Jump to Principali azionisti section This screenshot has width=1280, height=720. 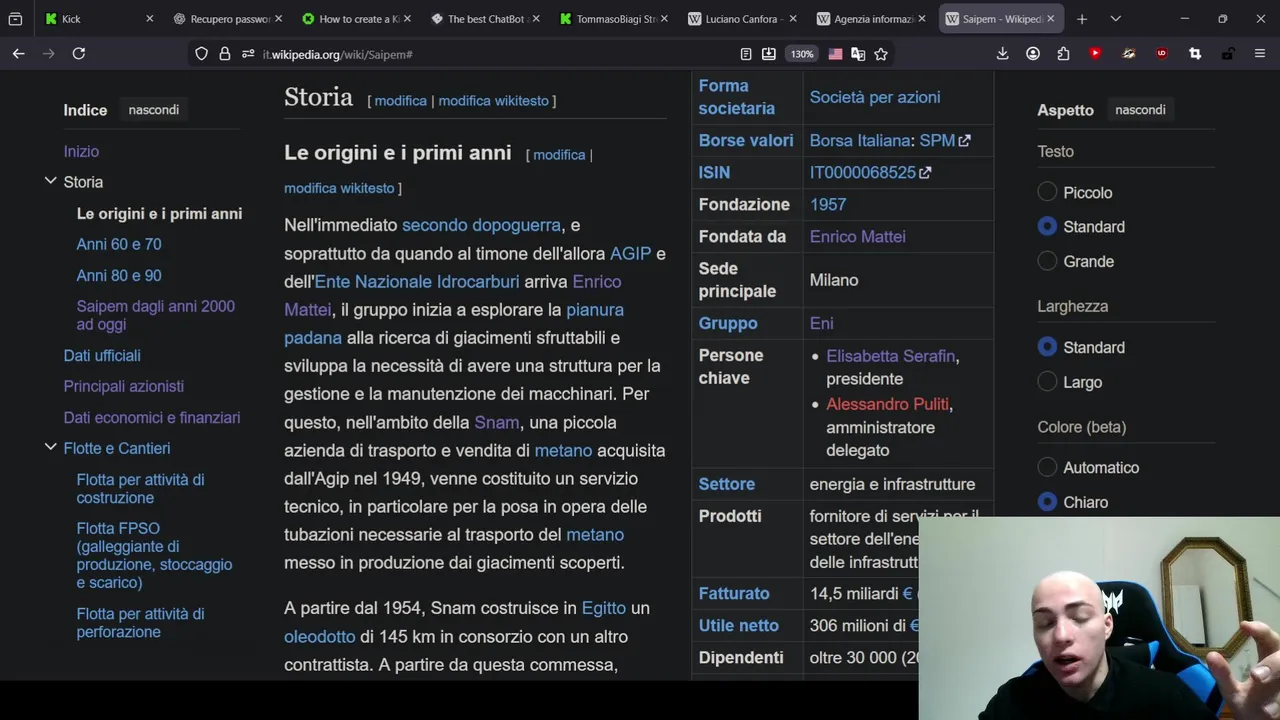click(124, 386)
